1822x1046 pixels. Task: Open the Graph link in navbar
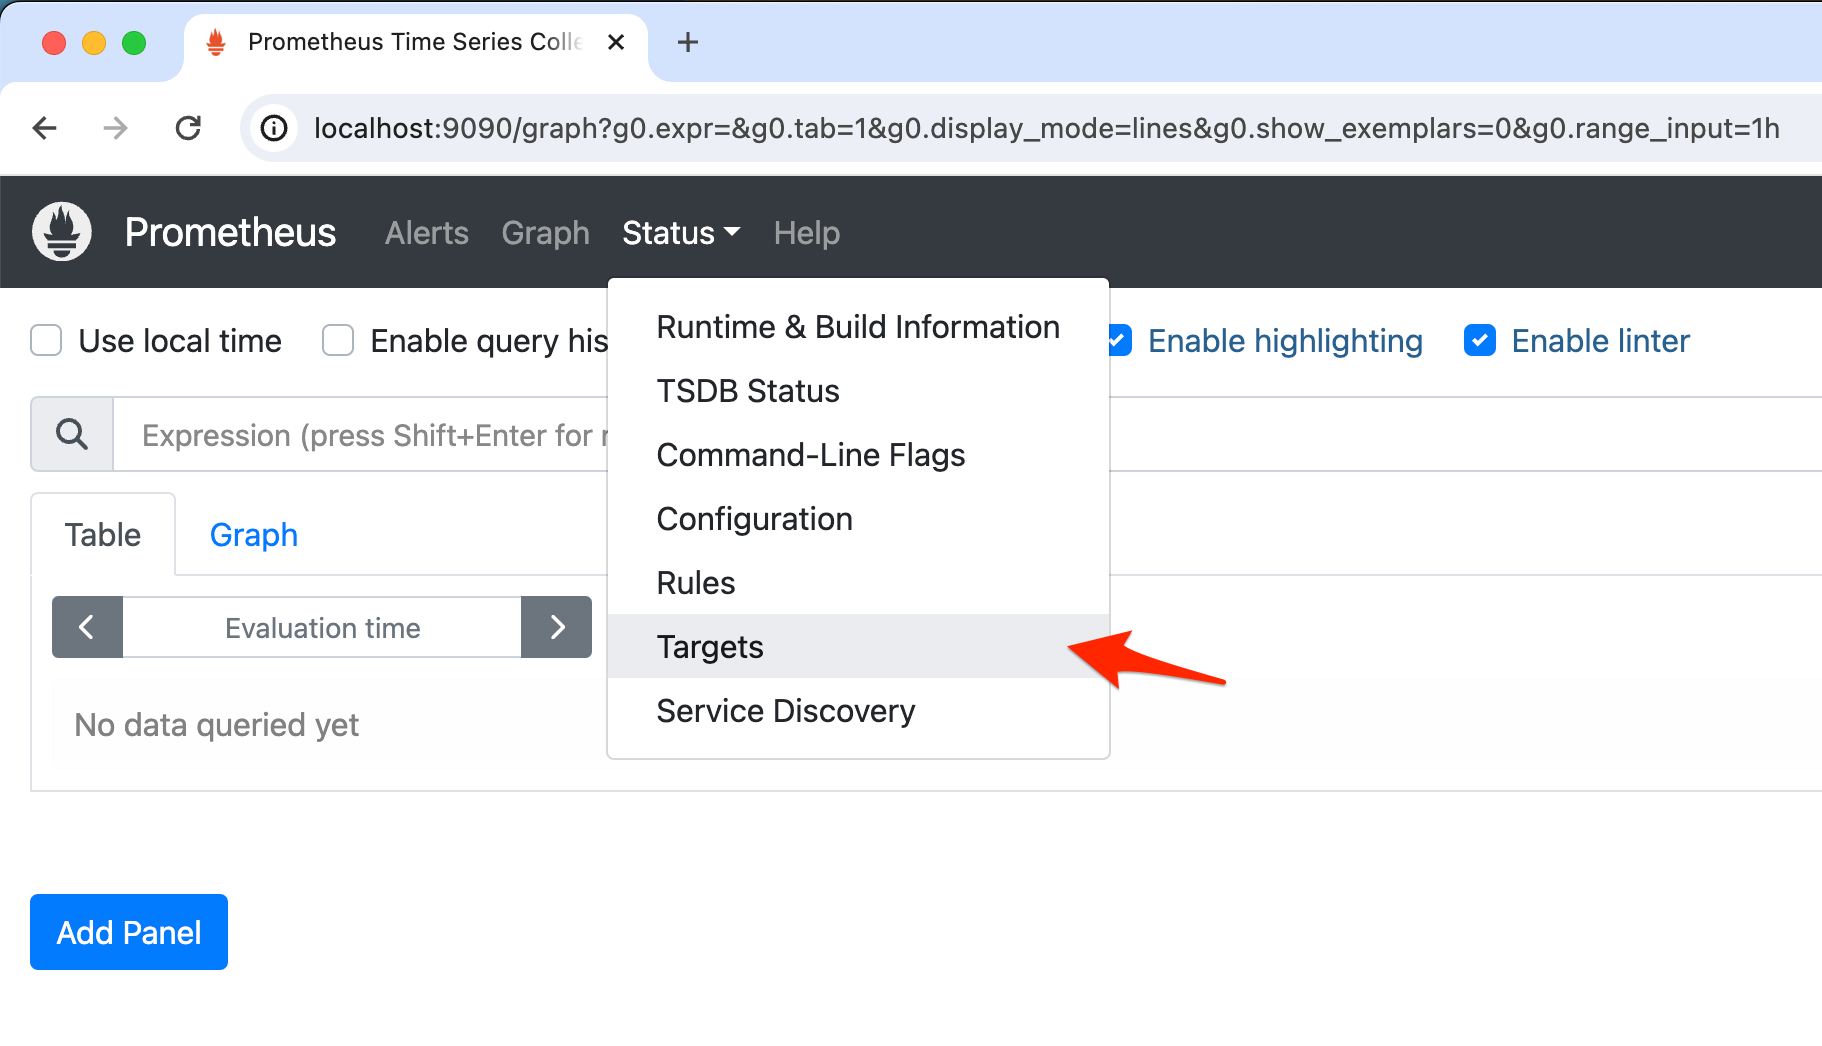click(545, 233)
